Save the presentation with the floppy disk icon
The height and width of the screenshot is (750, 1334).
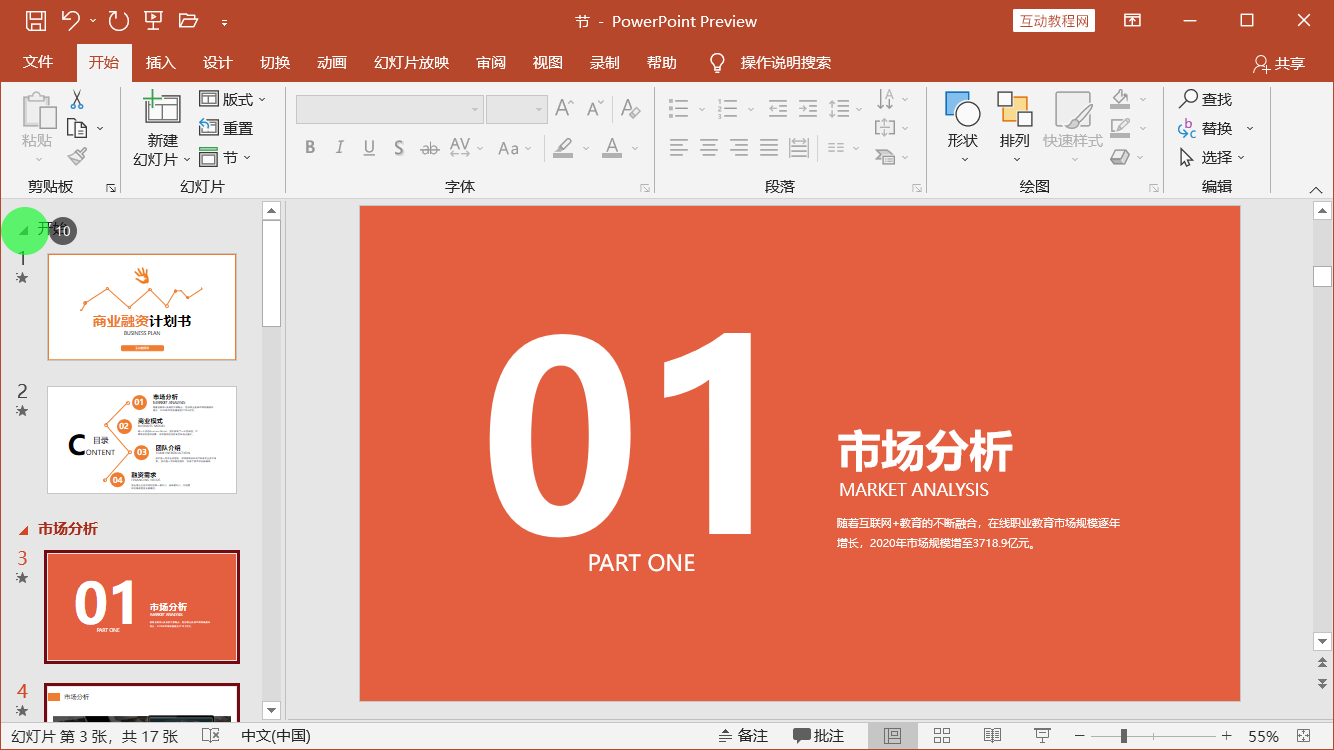point(35,20)
